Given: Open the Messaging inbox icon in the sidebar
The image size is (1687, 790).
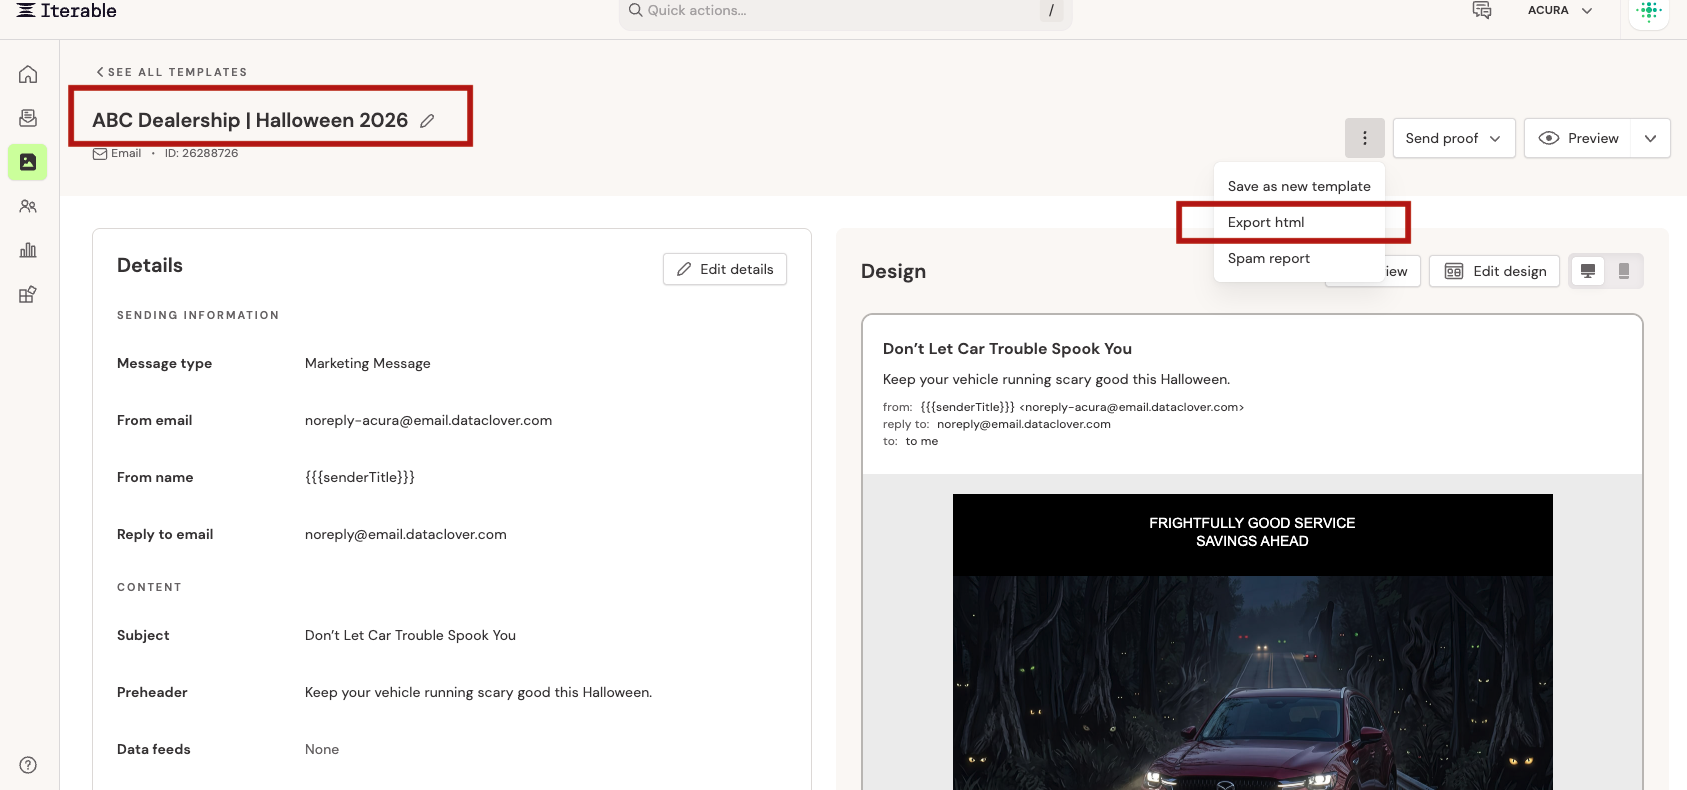Looking at the screenshot, I should pos(28,118).
